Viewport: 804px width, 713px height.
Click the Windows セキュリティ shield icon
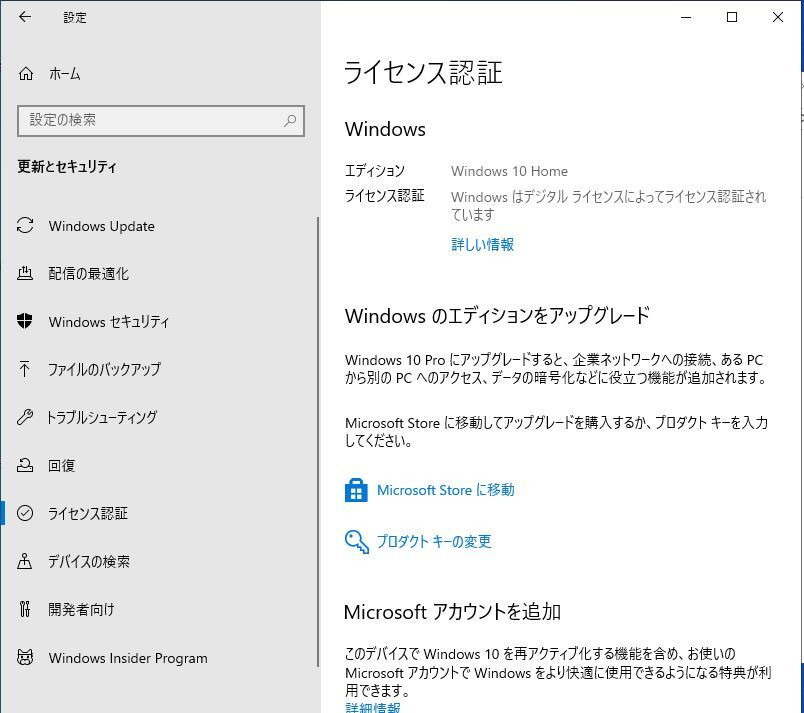point(25,321)
